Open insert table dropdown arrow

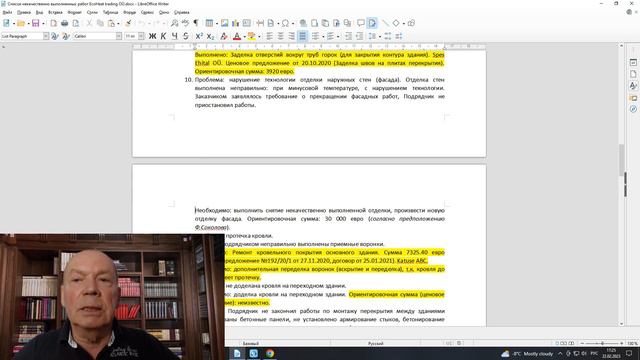click(x=216, y=23)
